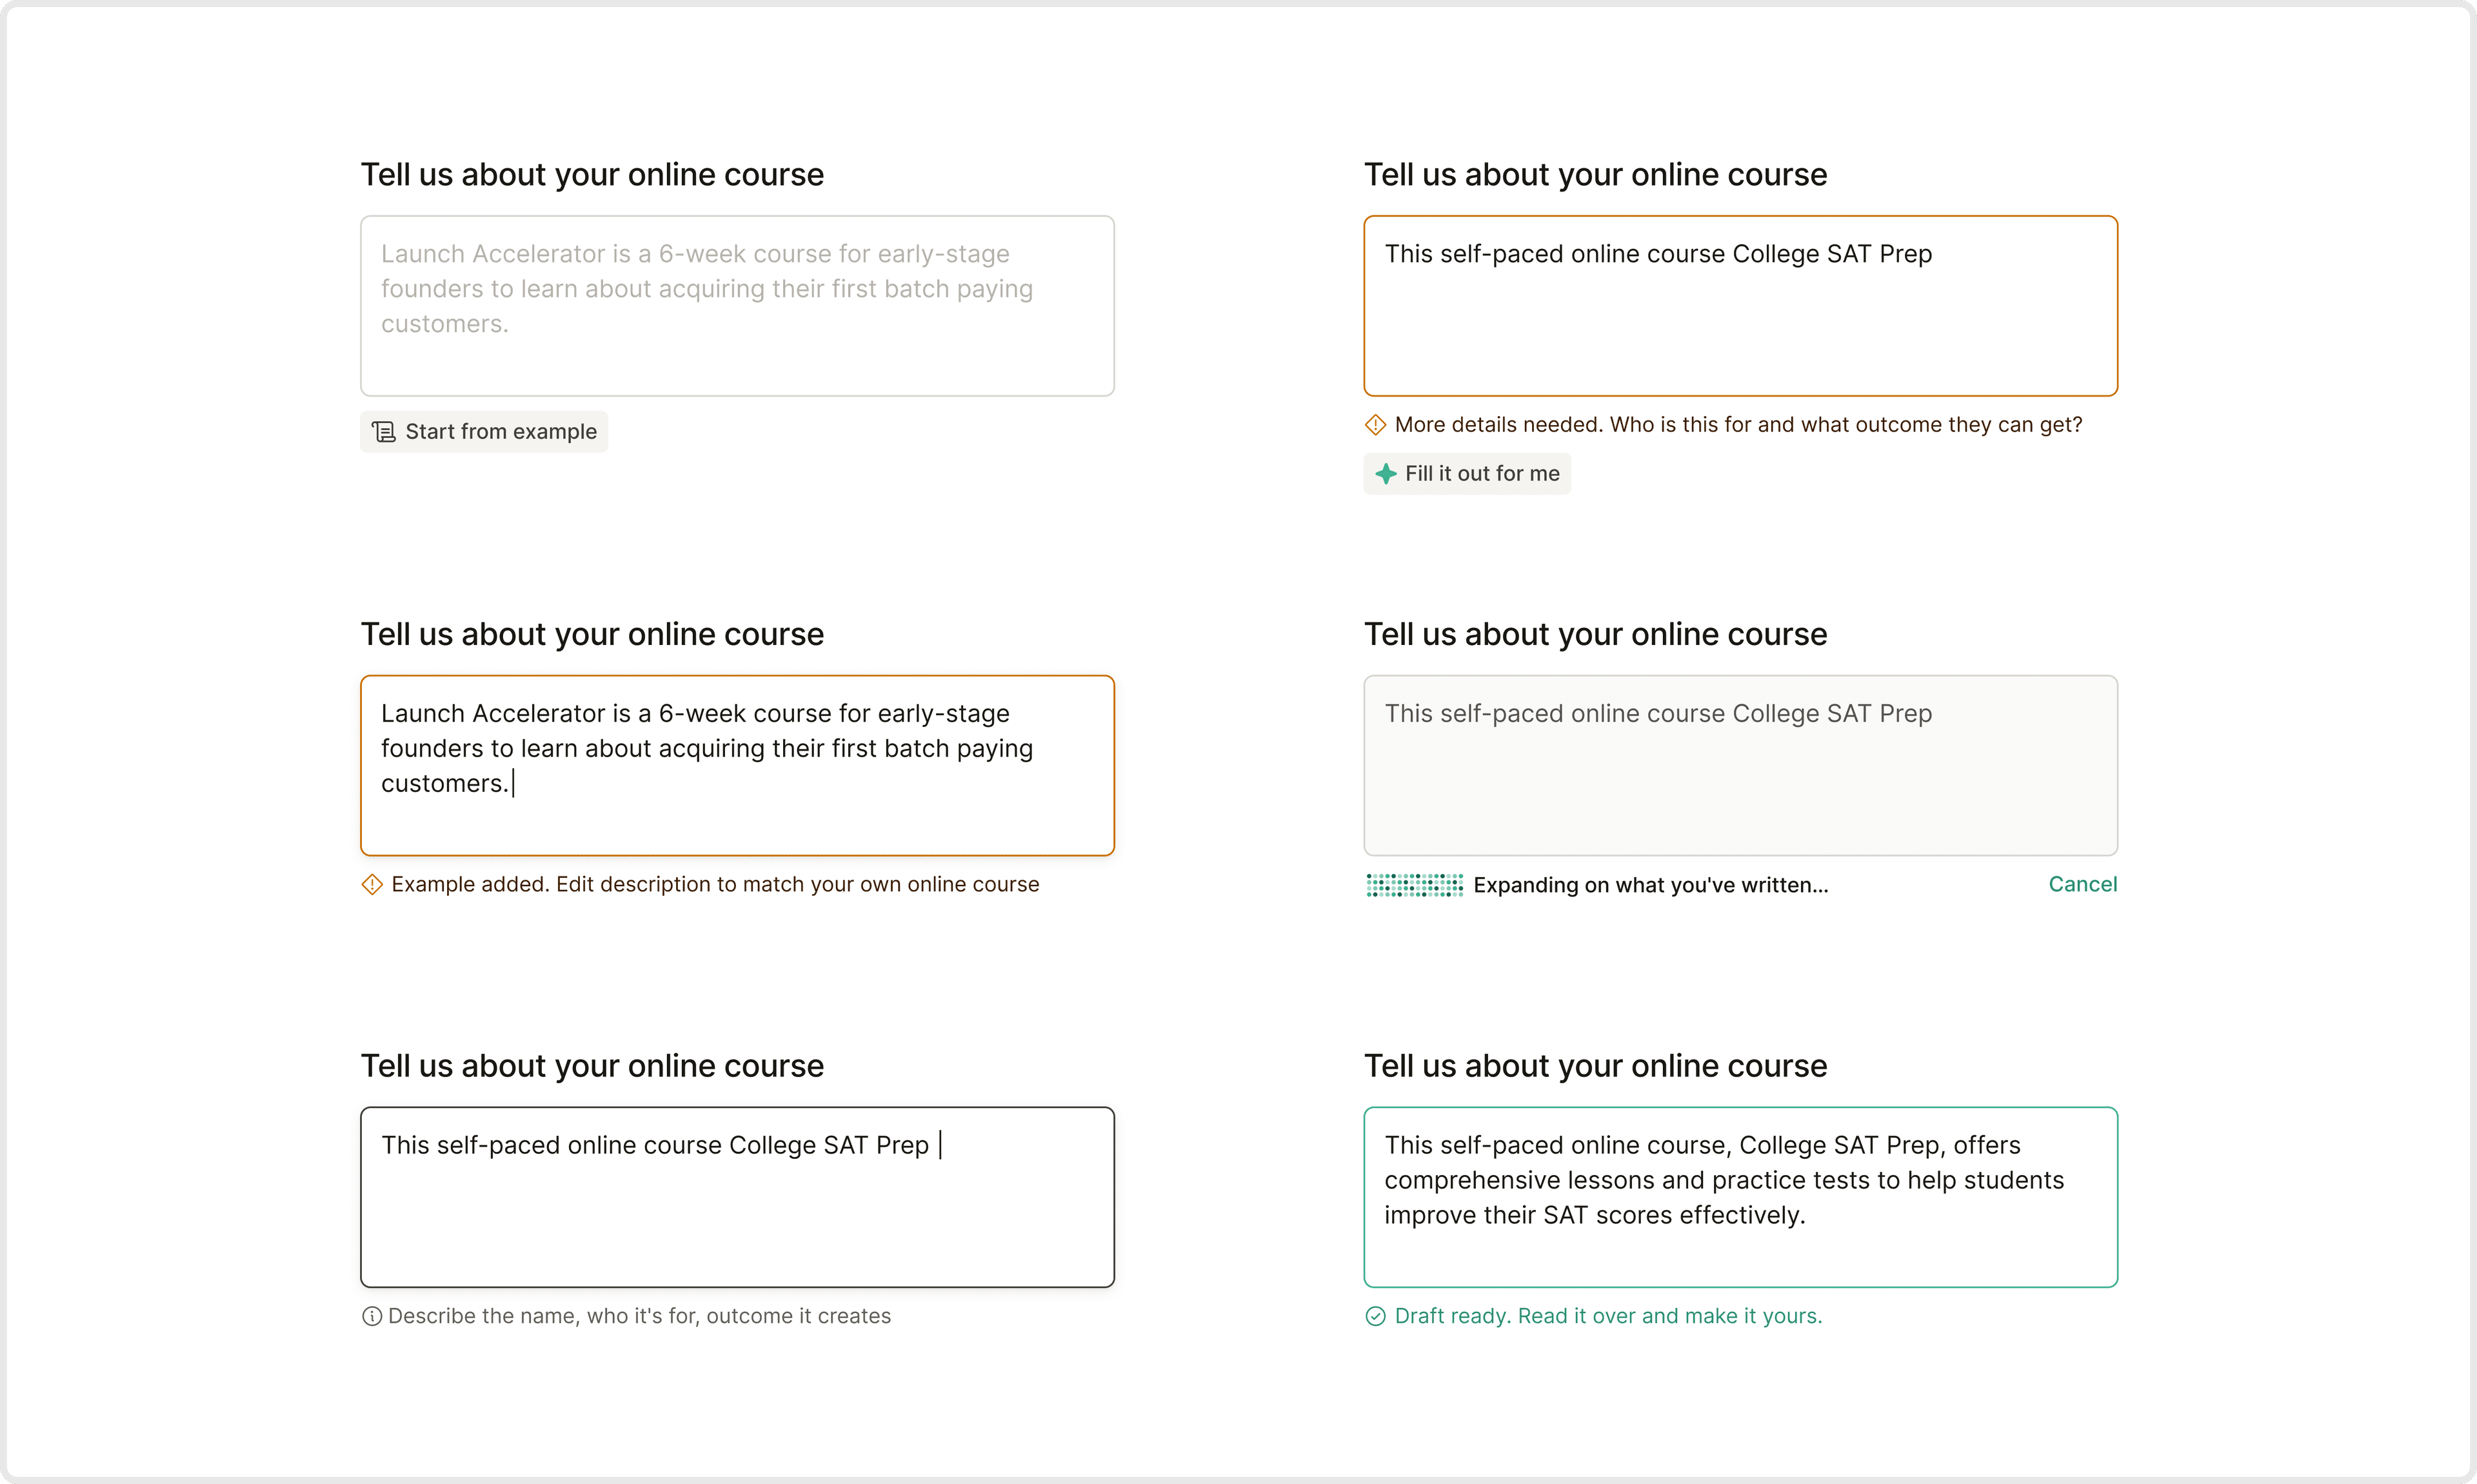Click into the textarea containing Launch Accelerator example text

(x=737, y=766)
